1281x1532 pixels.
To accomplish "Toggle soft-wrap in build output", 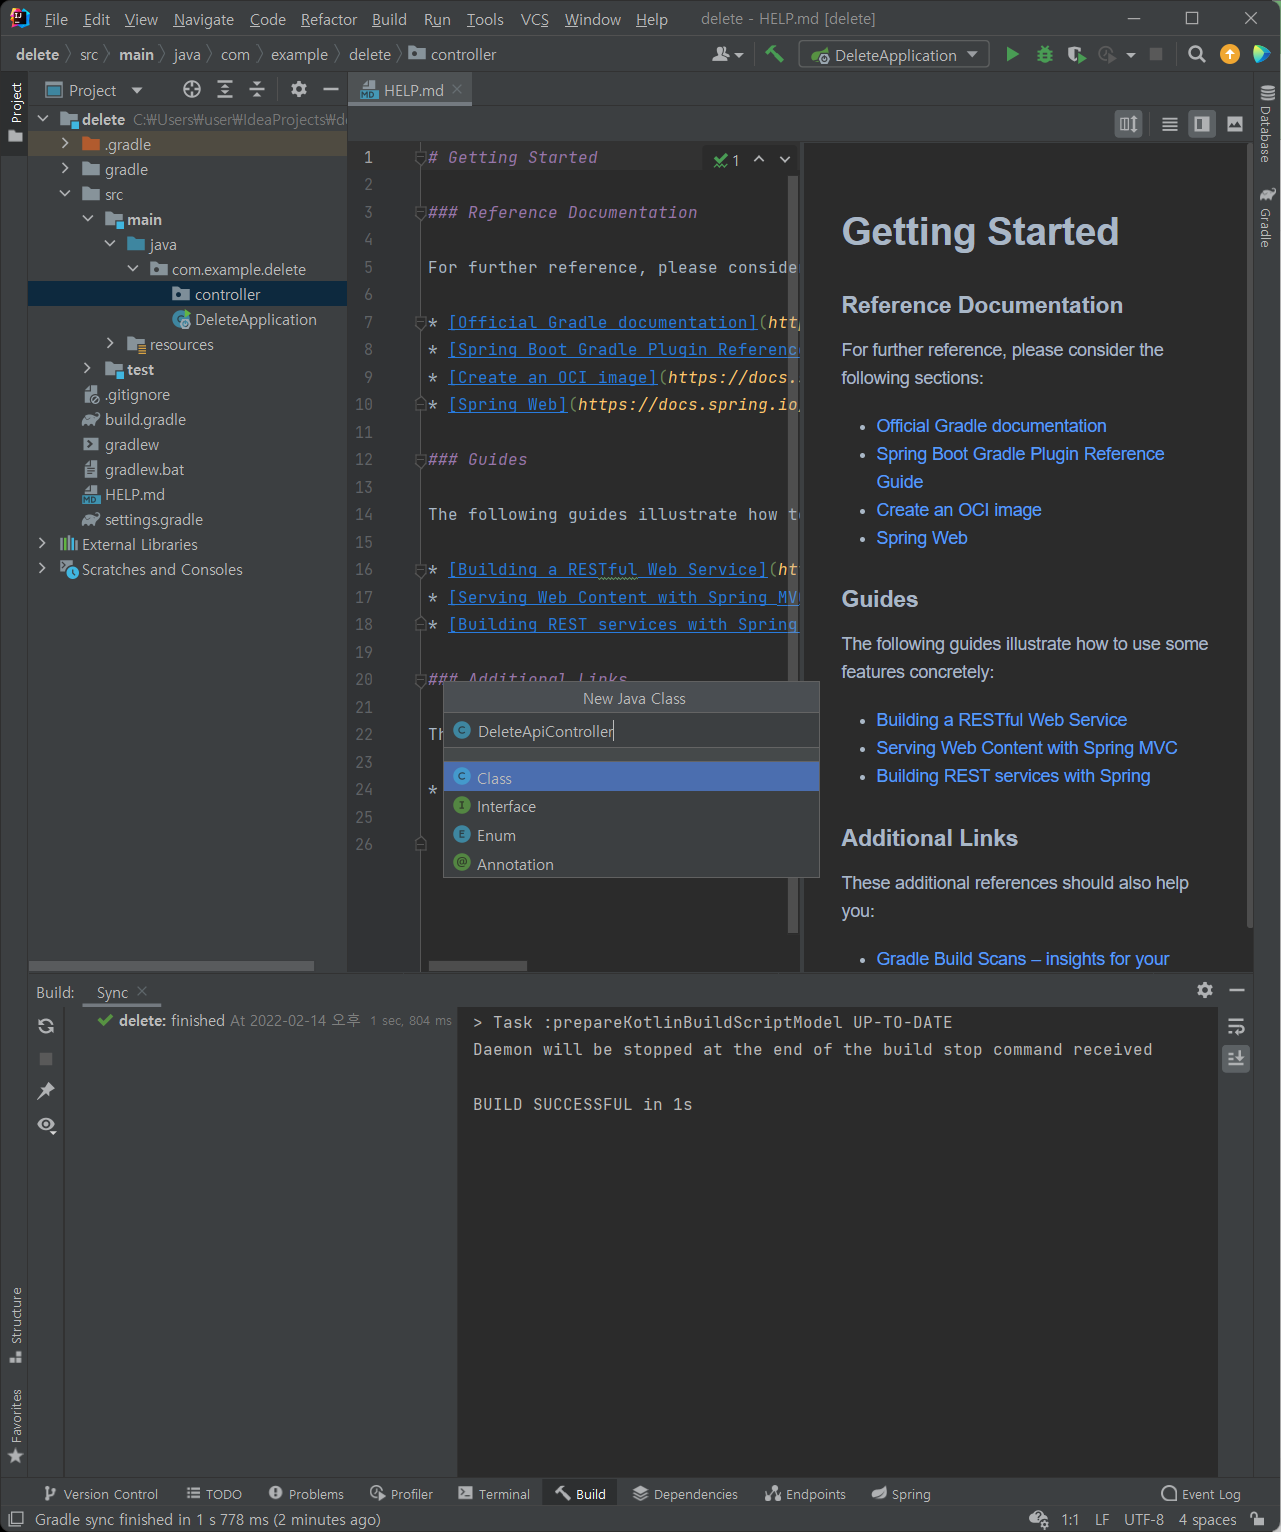I will click(x=1236, y=1026).
